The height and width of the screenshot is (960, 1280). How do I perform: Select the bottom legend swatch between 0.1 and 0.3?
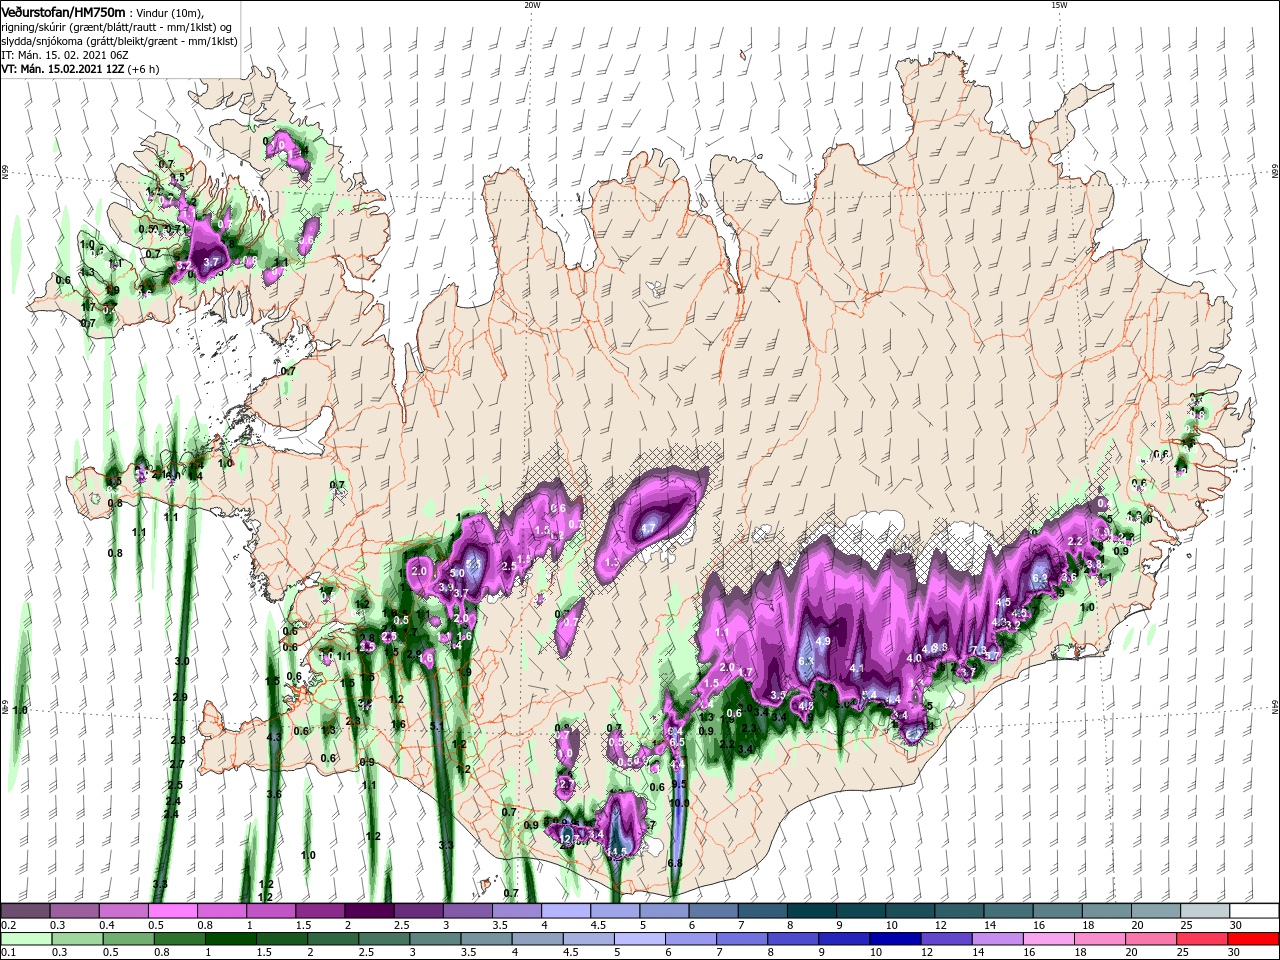click(x=26, y=939)
